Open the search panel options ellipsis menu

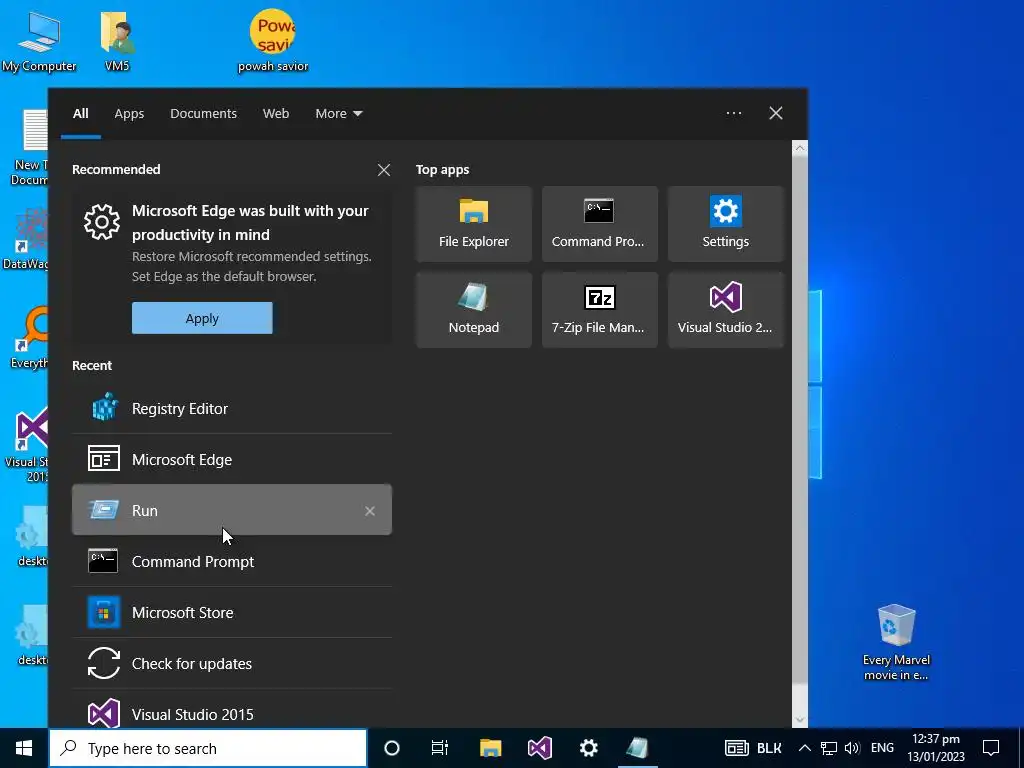point(734,113)
